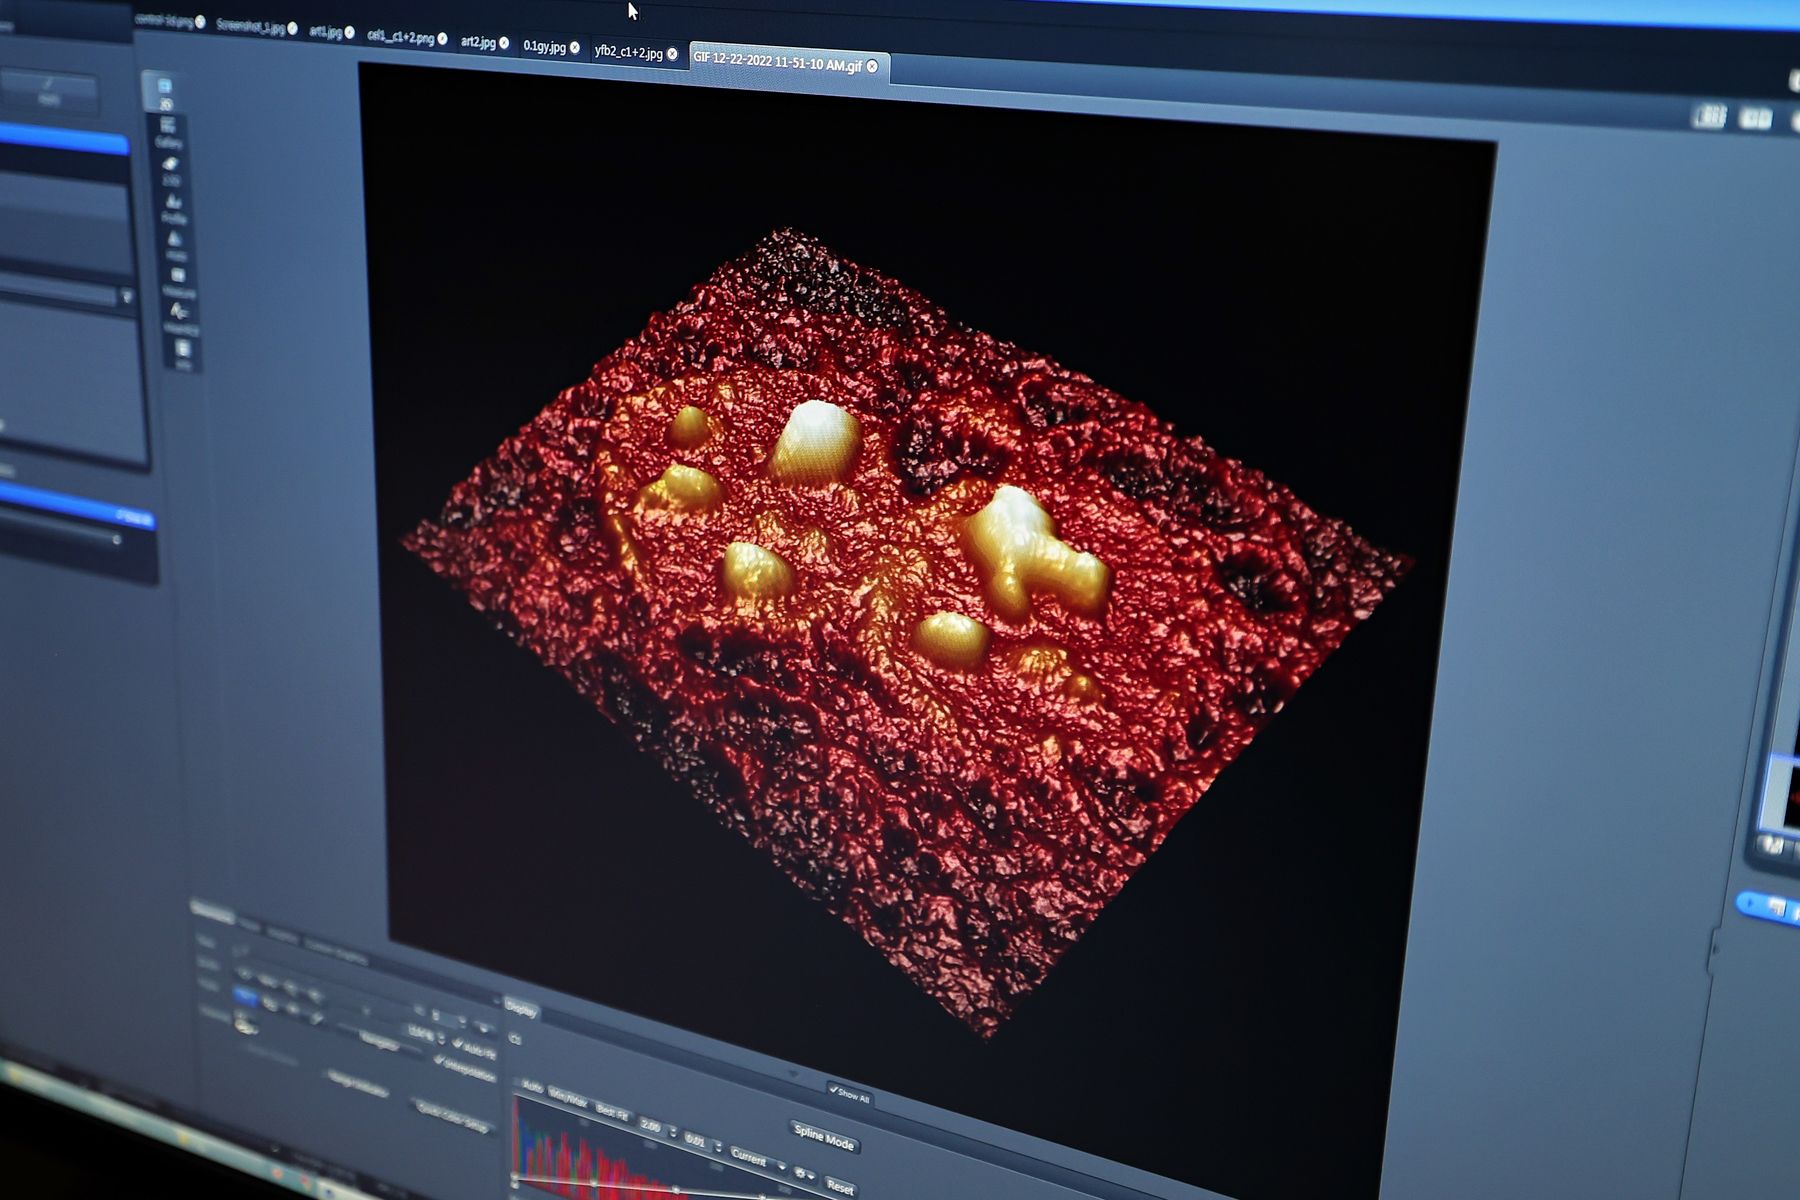Image resolution: width=1800 pixels, height=1200 pixels.
Task: Click the gear options icon beside Reset
Action: [x=801, y=1173]
